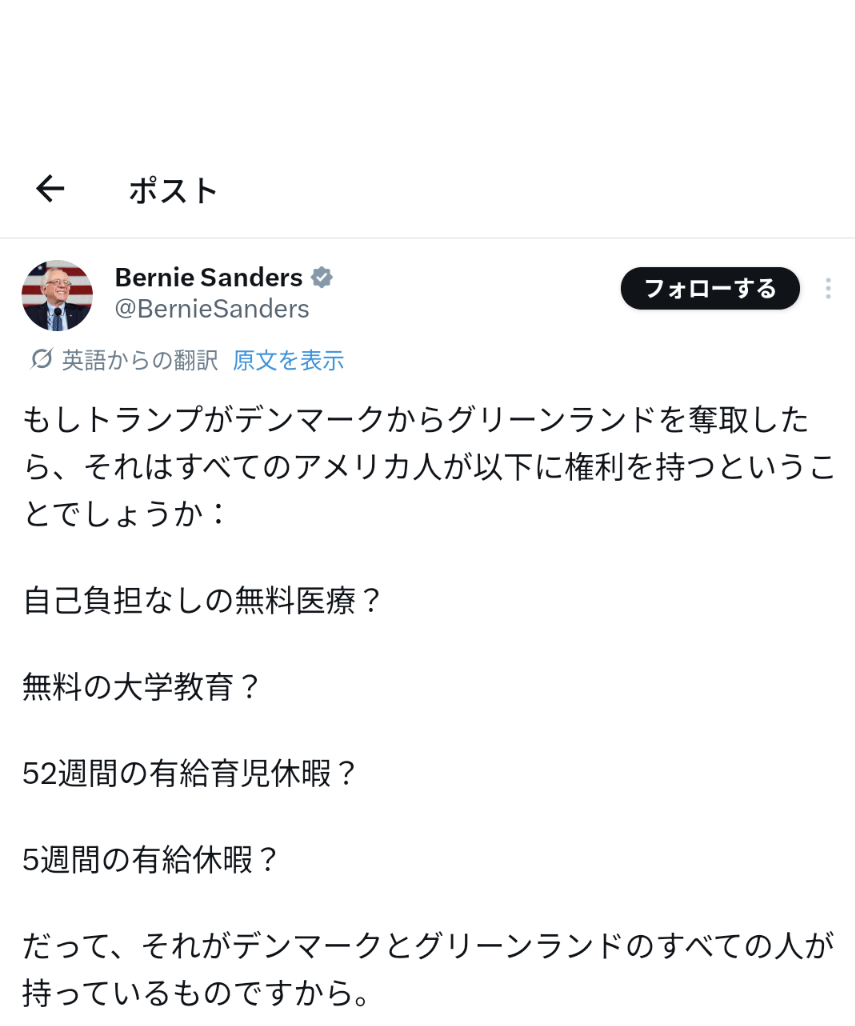Click the line 52週間の有給育児休暇？

coord(190,773)
